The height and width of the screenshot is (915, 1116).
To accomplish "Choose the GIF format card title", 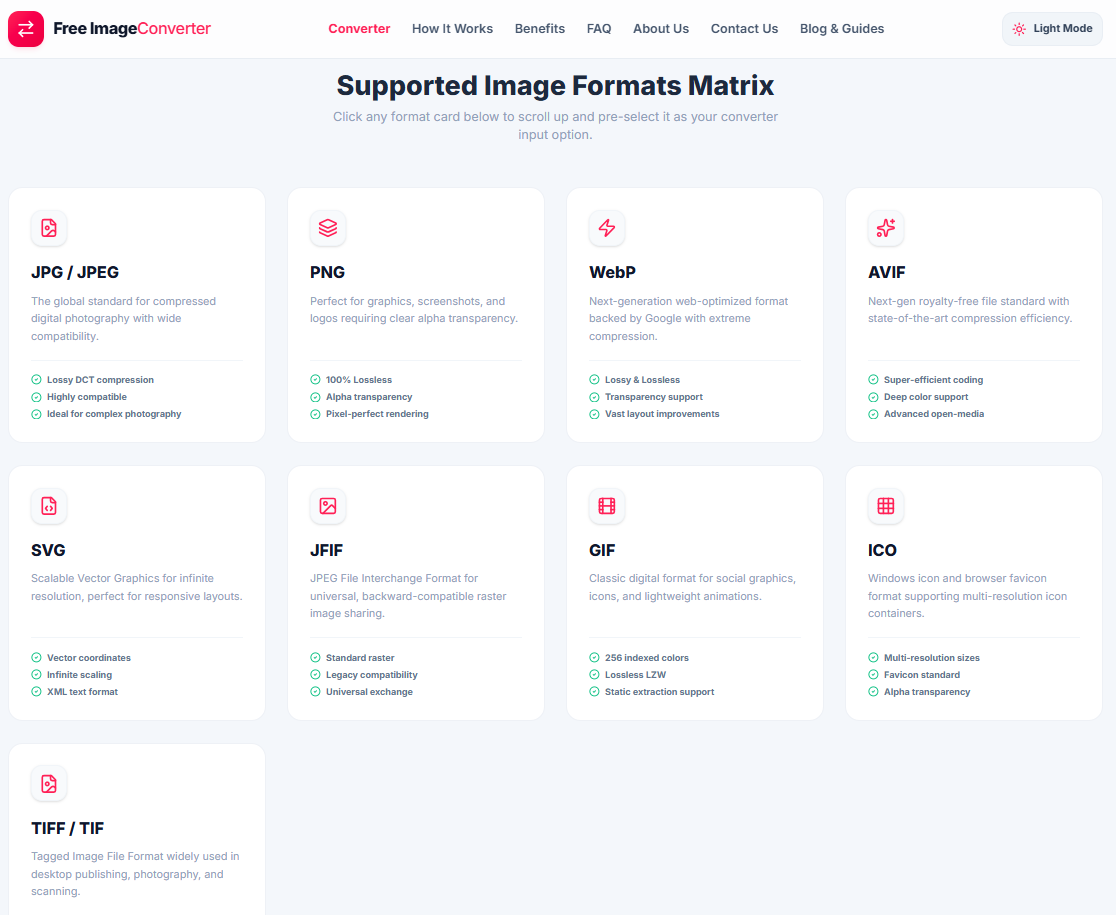I will tap(601, 550).
